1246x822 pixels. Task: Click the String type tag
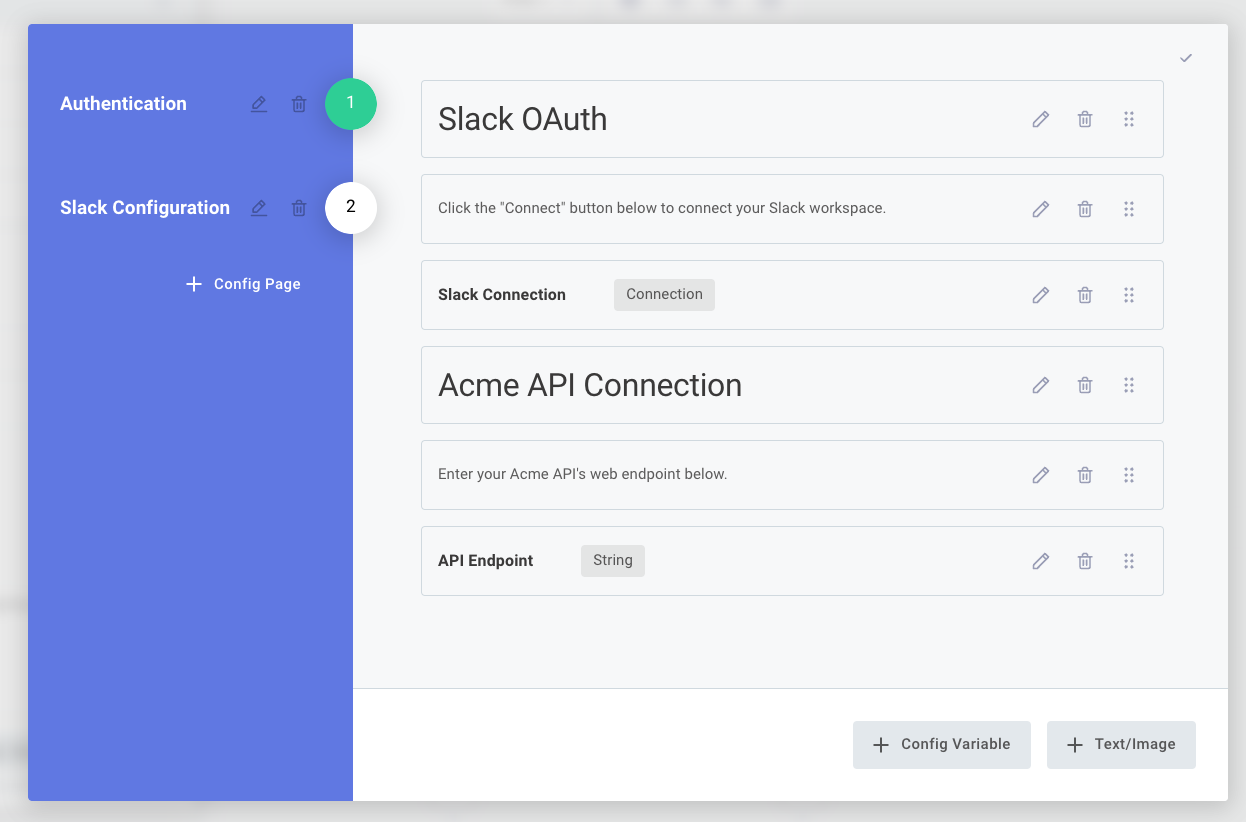(x=612, y=560)
